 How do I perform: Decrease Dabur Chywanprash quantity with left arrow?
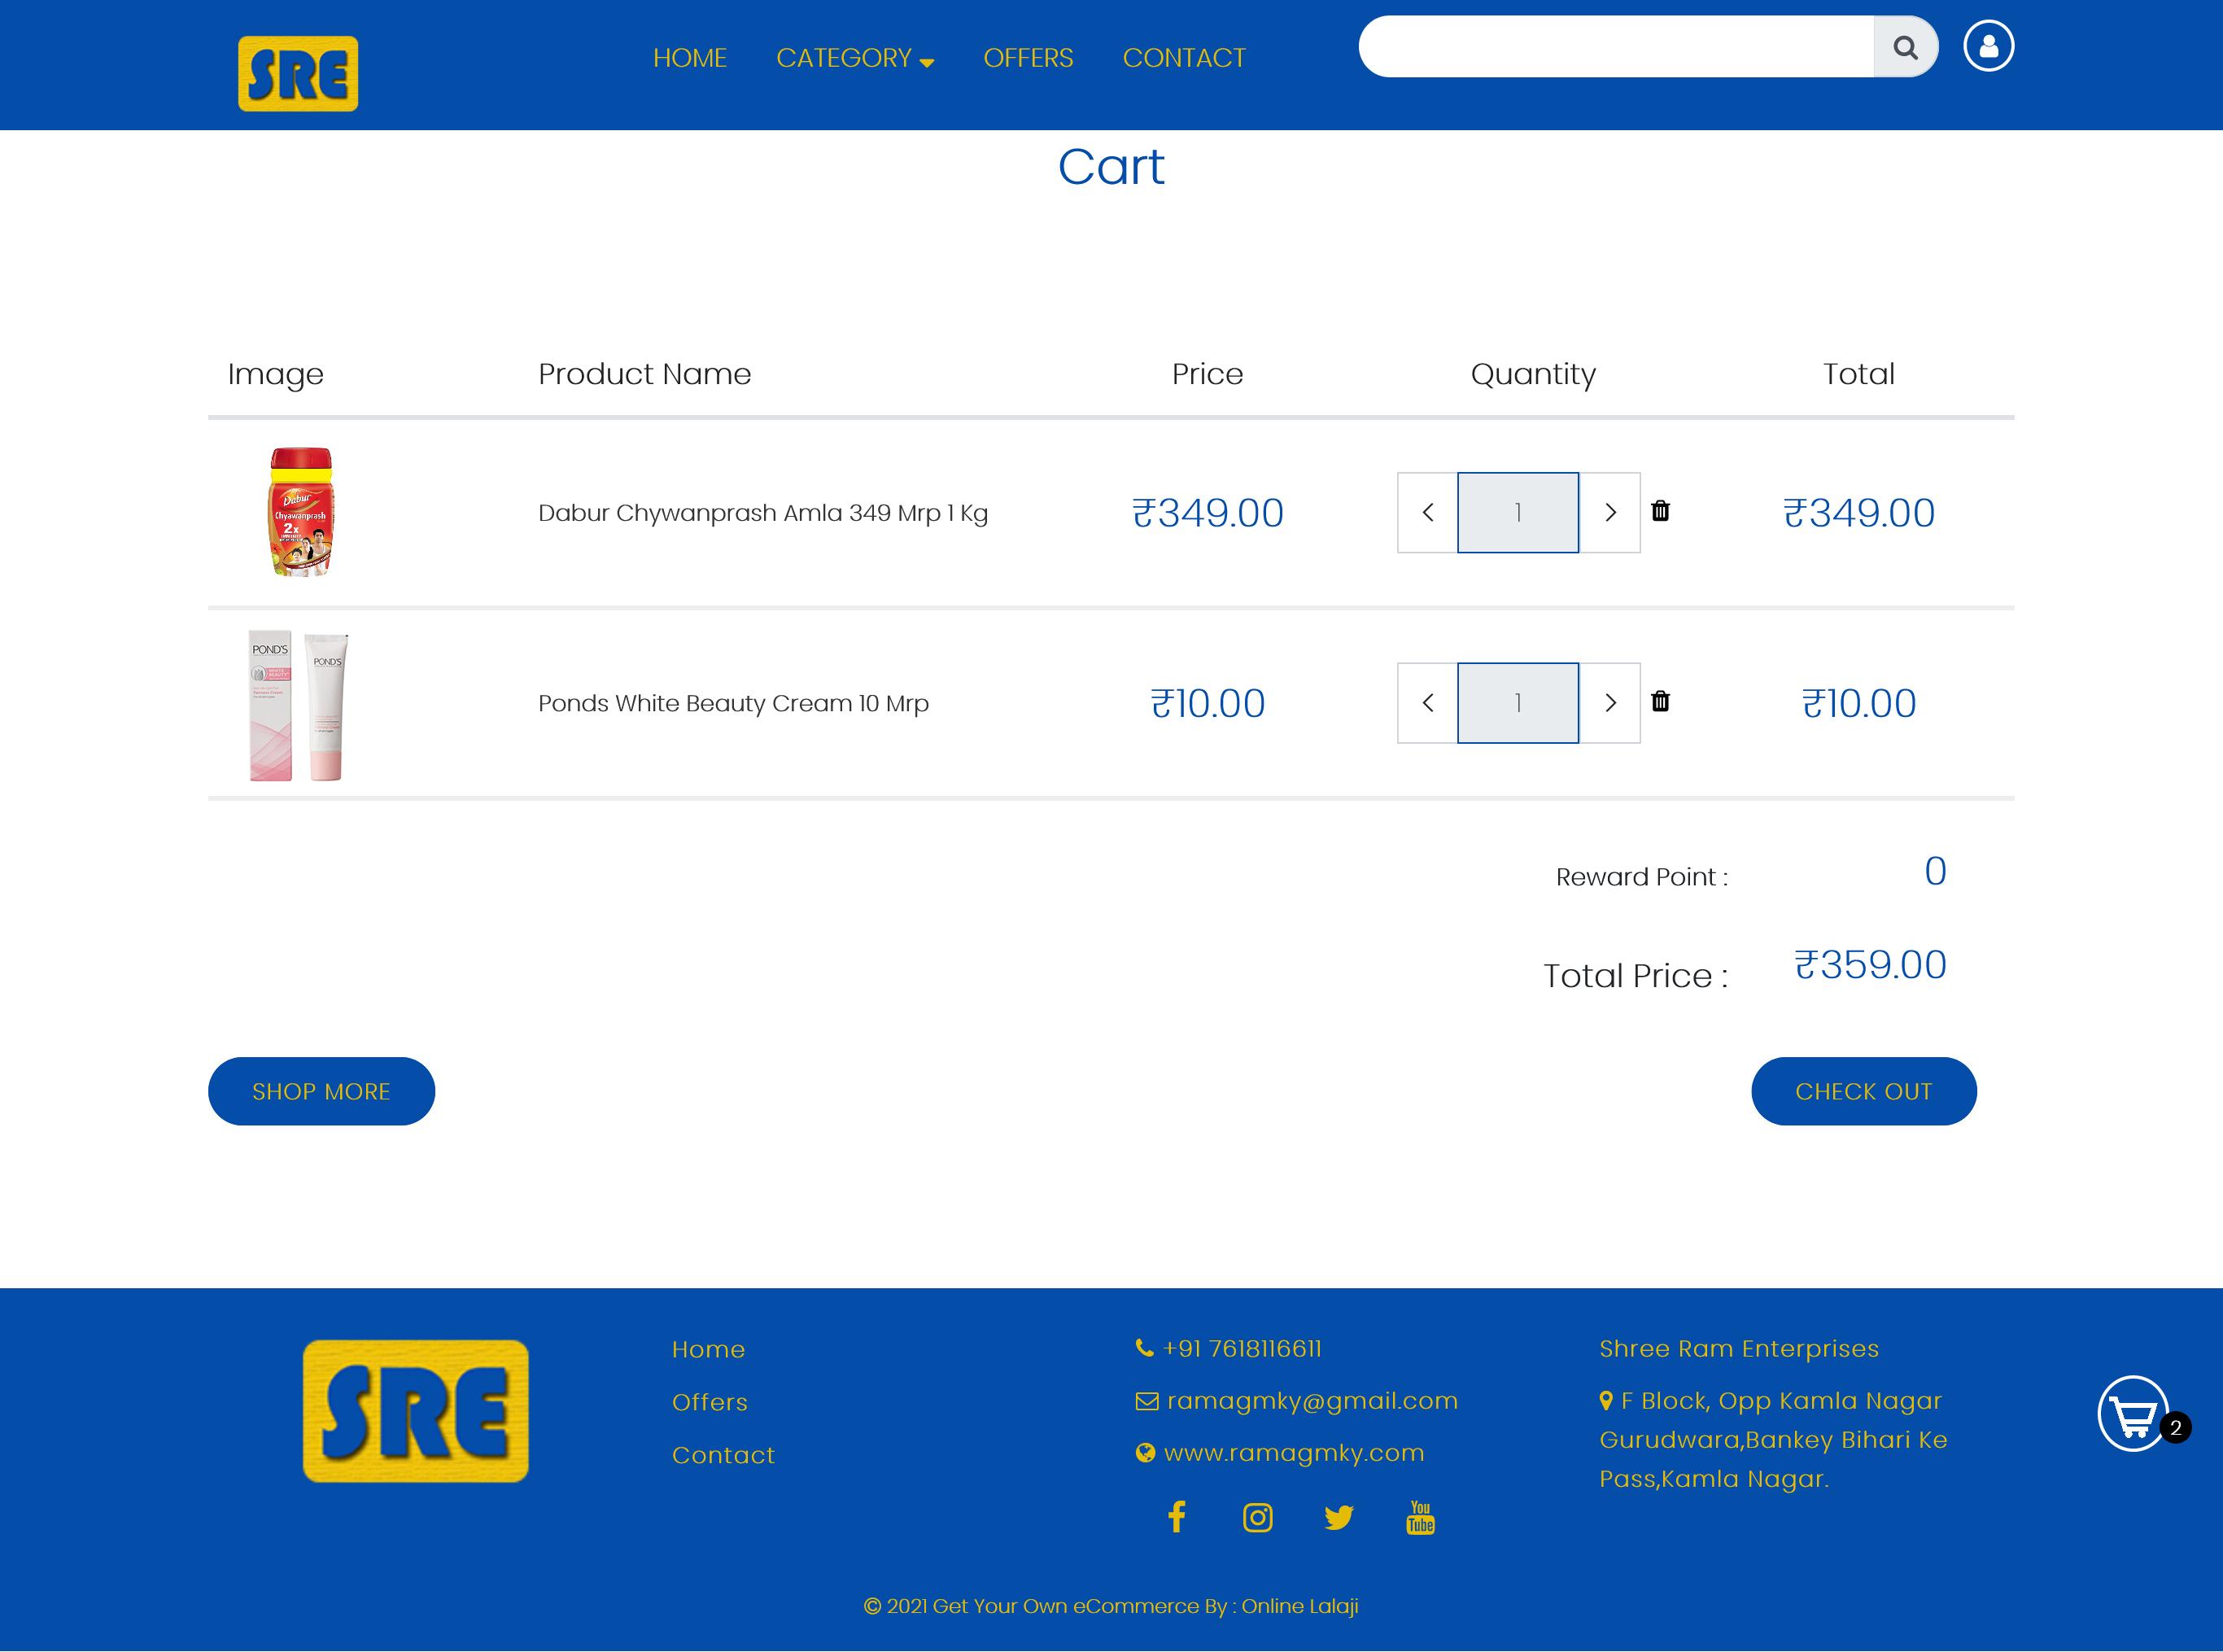[x=1427, y=512]
